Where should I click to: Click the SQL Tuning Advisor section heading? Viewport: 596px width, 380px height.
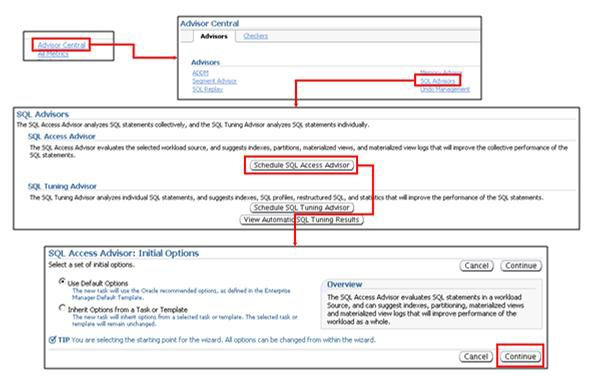[62, 186]
